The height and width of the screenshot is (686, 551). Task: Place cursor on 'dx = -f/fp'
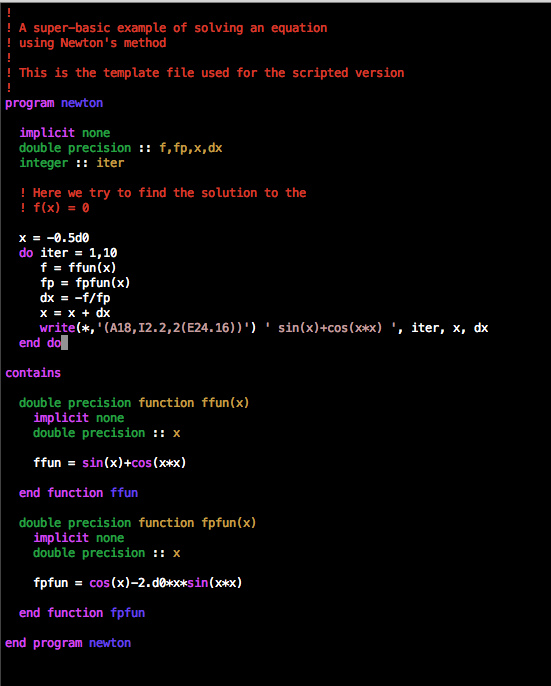click(x=75, y=298)
